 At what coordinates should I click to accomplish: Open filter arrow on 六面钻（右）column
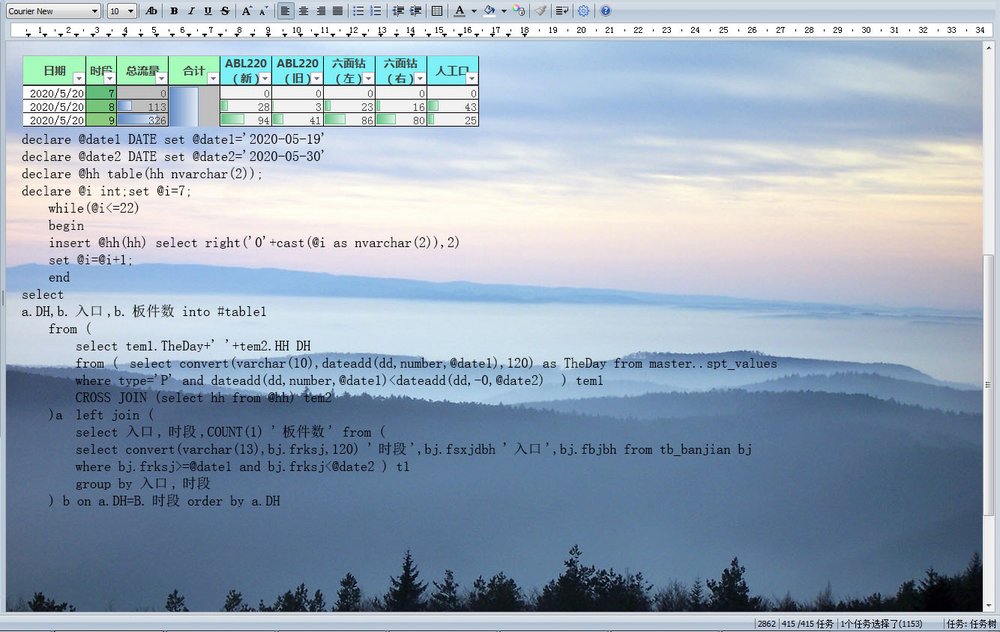pyautogui.click(x=420, y=78)
